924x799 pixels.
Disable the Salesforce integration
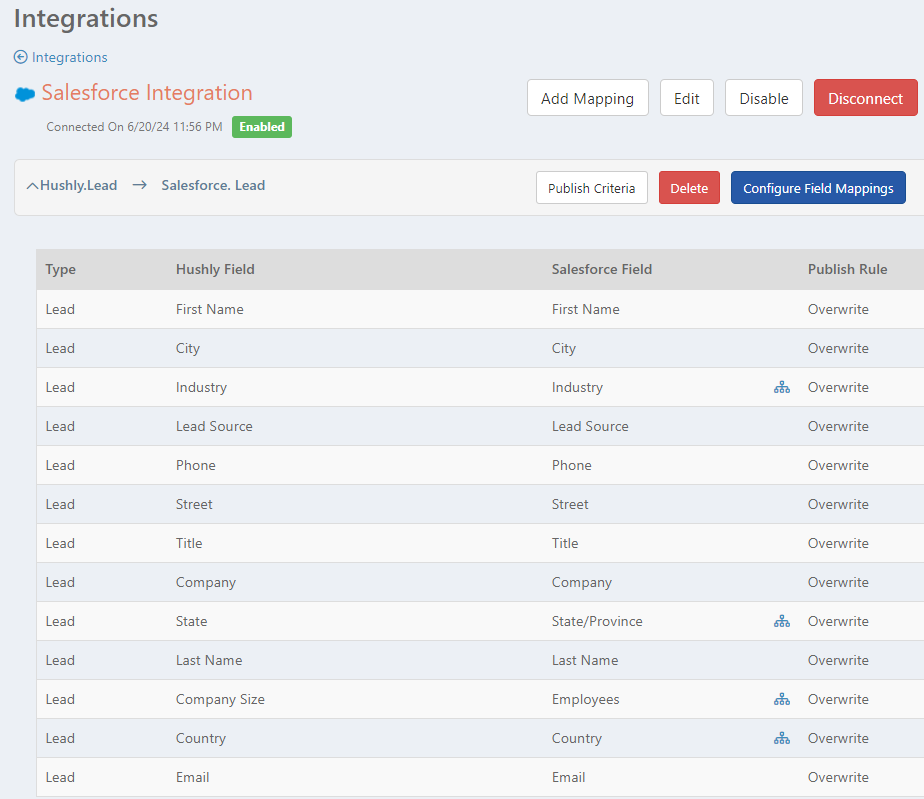tap(764, 98)
